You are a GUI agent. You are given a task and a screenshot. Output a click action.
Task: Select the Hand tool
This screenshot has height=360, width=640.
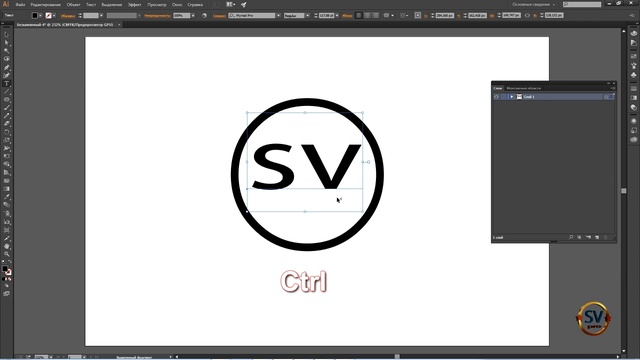[7, 246]
